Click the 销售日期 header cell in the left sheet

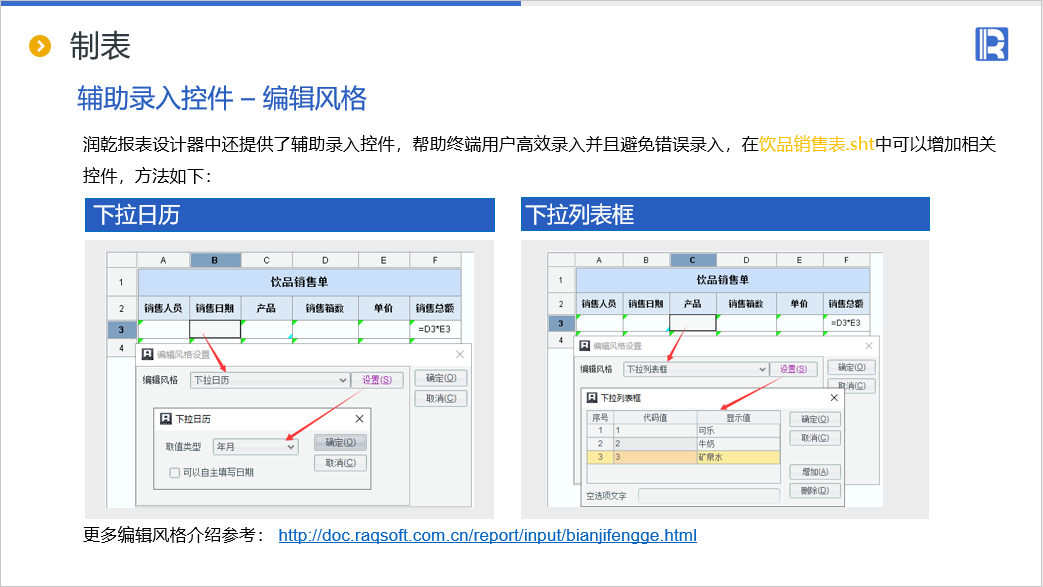(215, 308)
